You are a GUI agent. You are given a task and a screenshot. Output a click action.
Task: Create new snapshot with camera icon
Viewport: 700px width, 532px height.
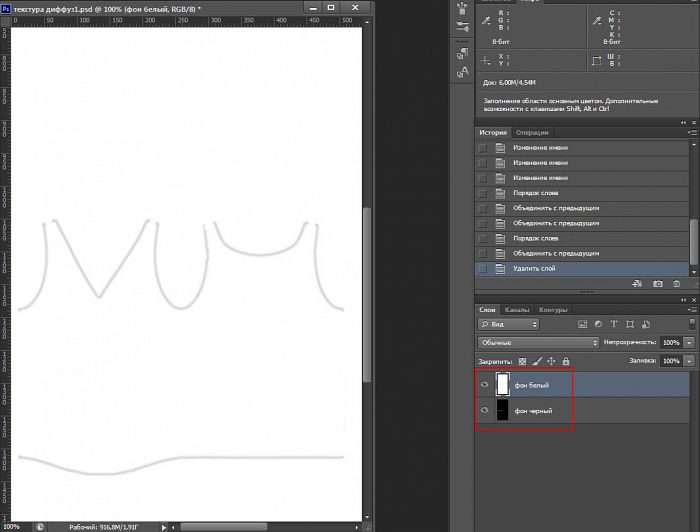pos(658,284)
